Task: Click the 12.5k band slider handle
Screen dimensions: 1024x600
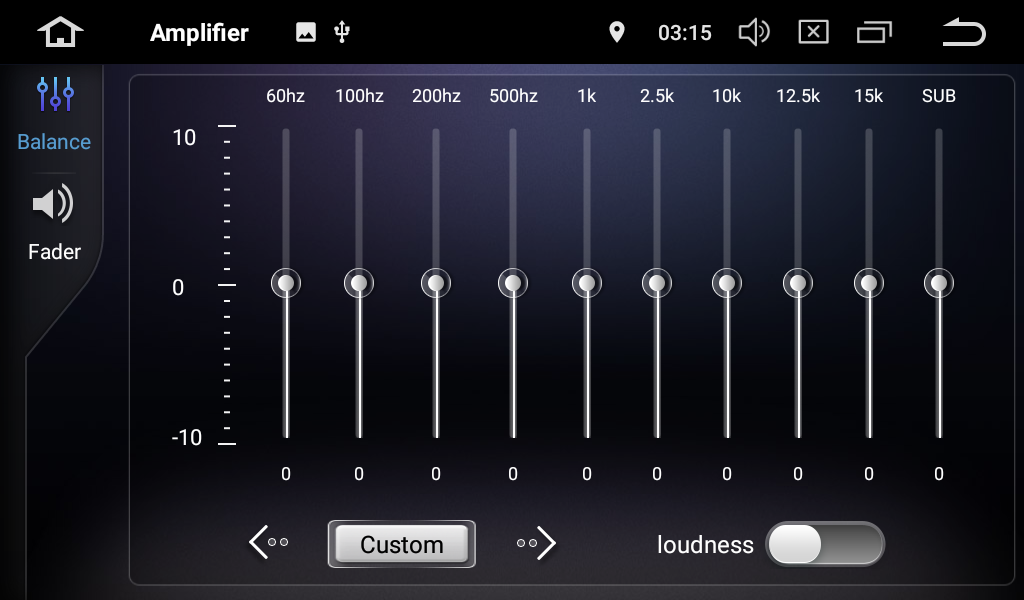Action: [x=798, y=283]
